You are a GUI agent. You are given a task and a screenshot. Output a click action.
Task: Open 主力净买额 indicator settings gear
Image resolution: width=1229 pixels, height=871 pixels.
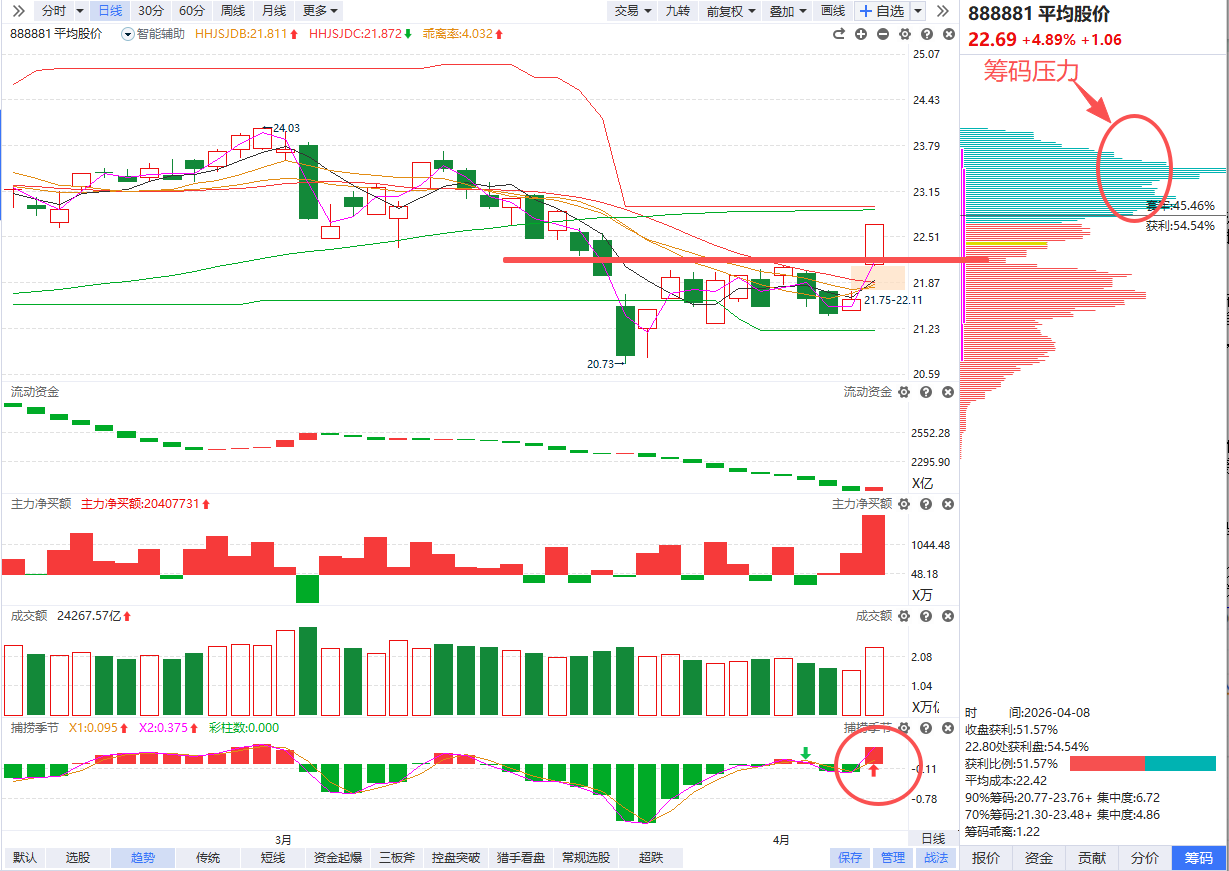point(905,504)
